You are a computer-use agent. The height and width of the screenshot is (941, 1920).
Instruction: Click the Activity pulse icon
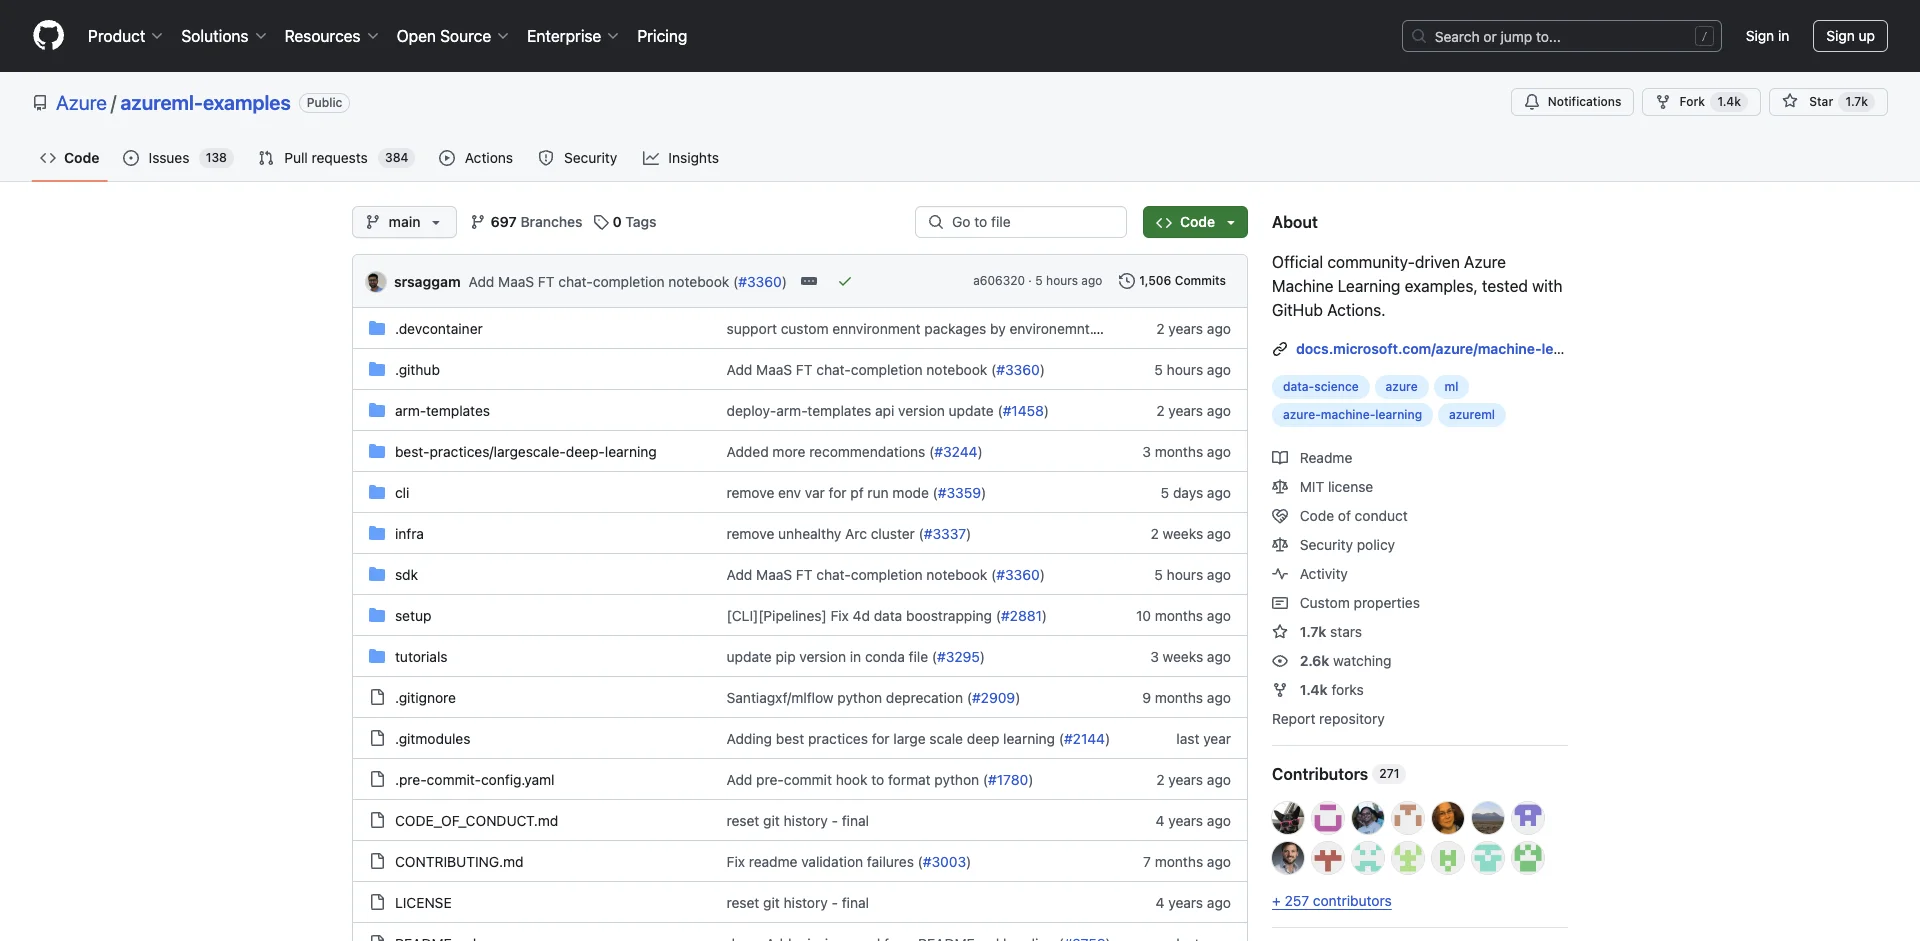tap(1280, 574)
